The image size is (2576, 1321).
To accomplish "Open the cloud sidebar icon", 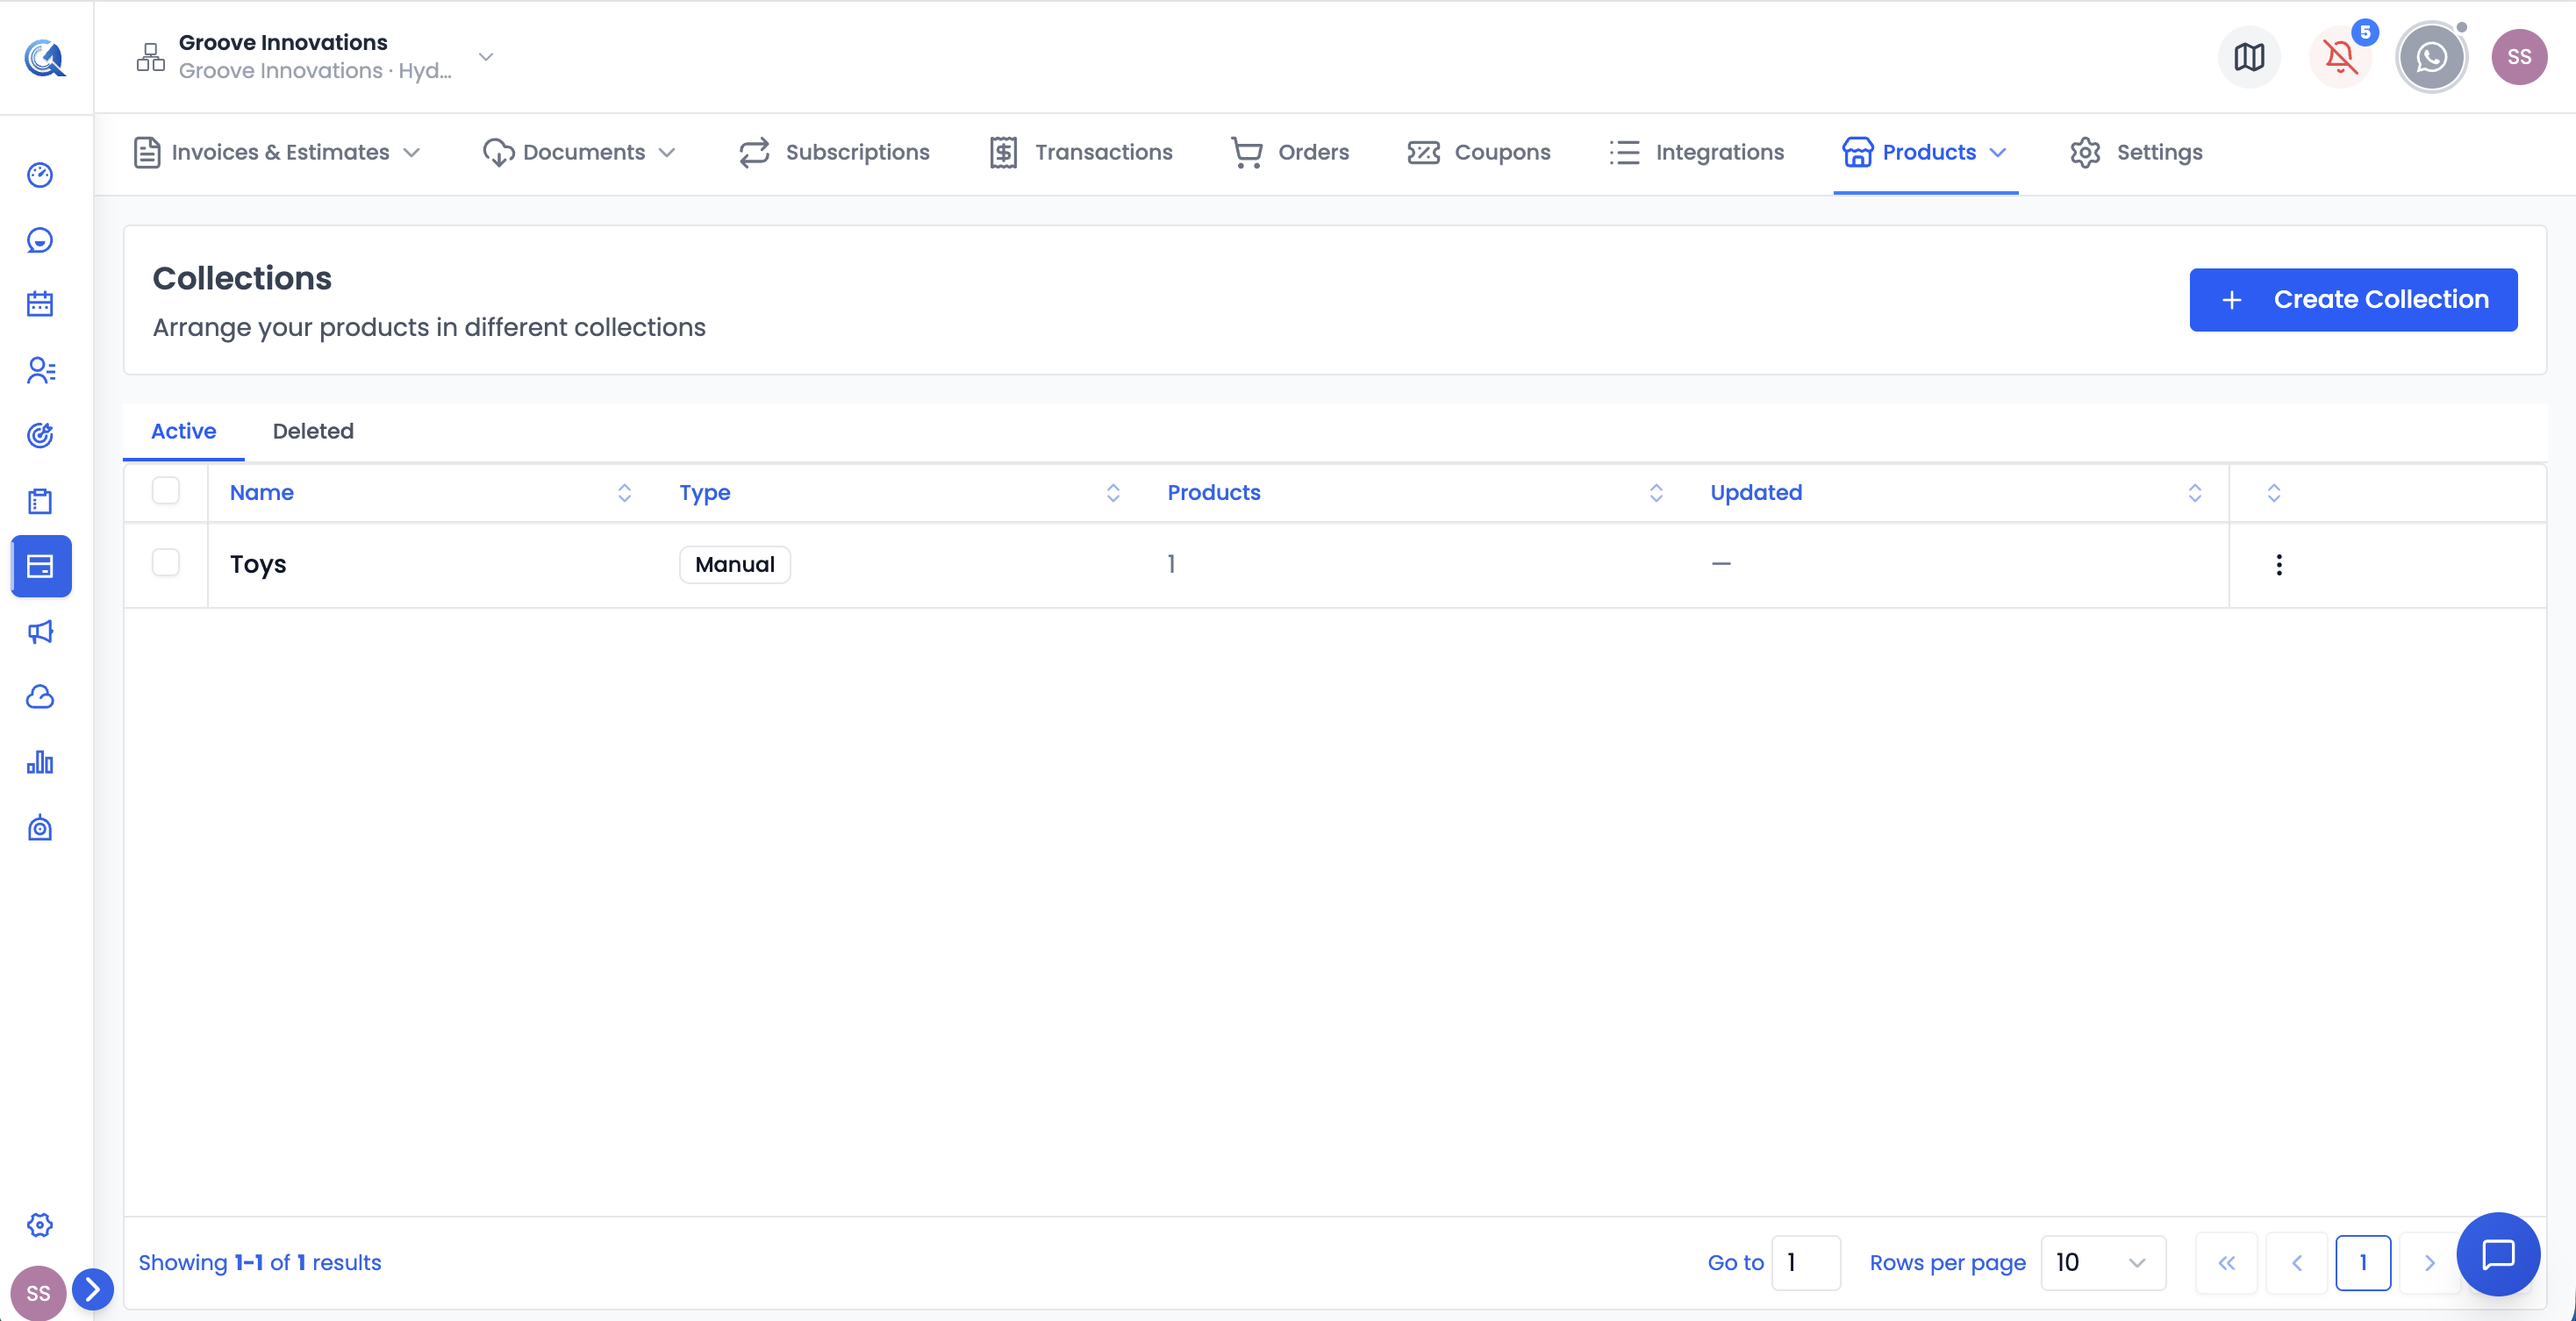I will tap(40, 697).
